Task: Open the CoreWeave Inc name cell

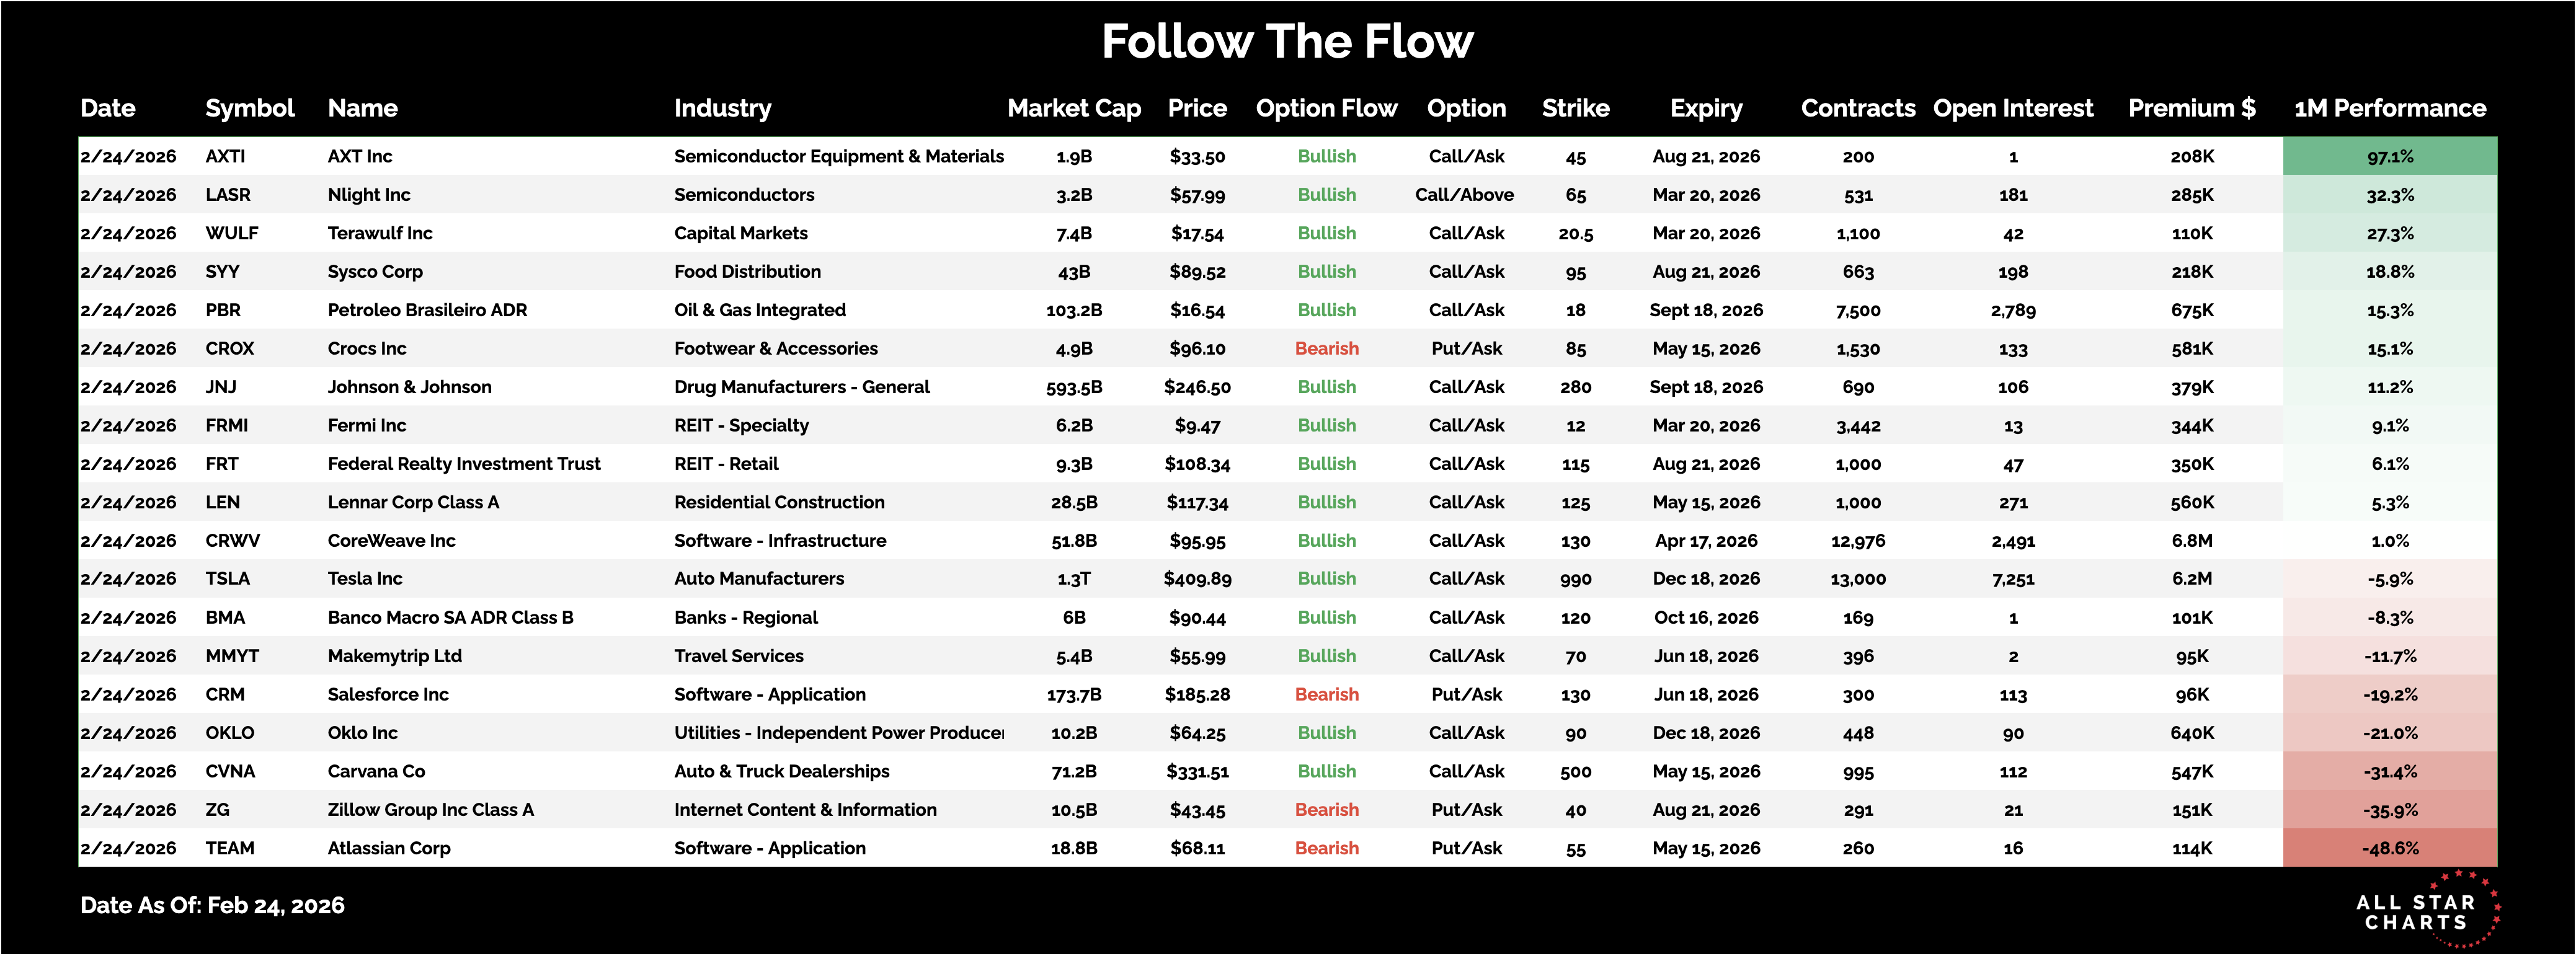Action: click(391, 541)
